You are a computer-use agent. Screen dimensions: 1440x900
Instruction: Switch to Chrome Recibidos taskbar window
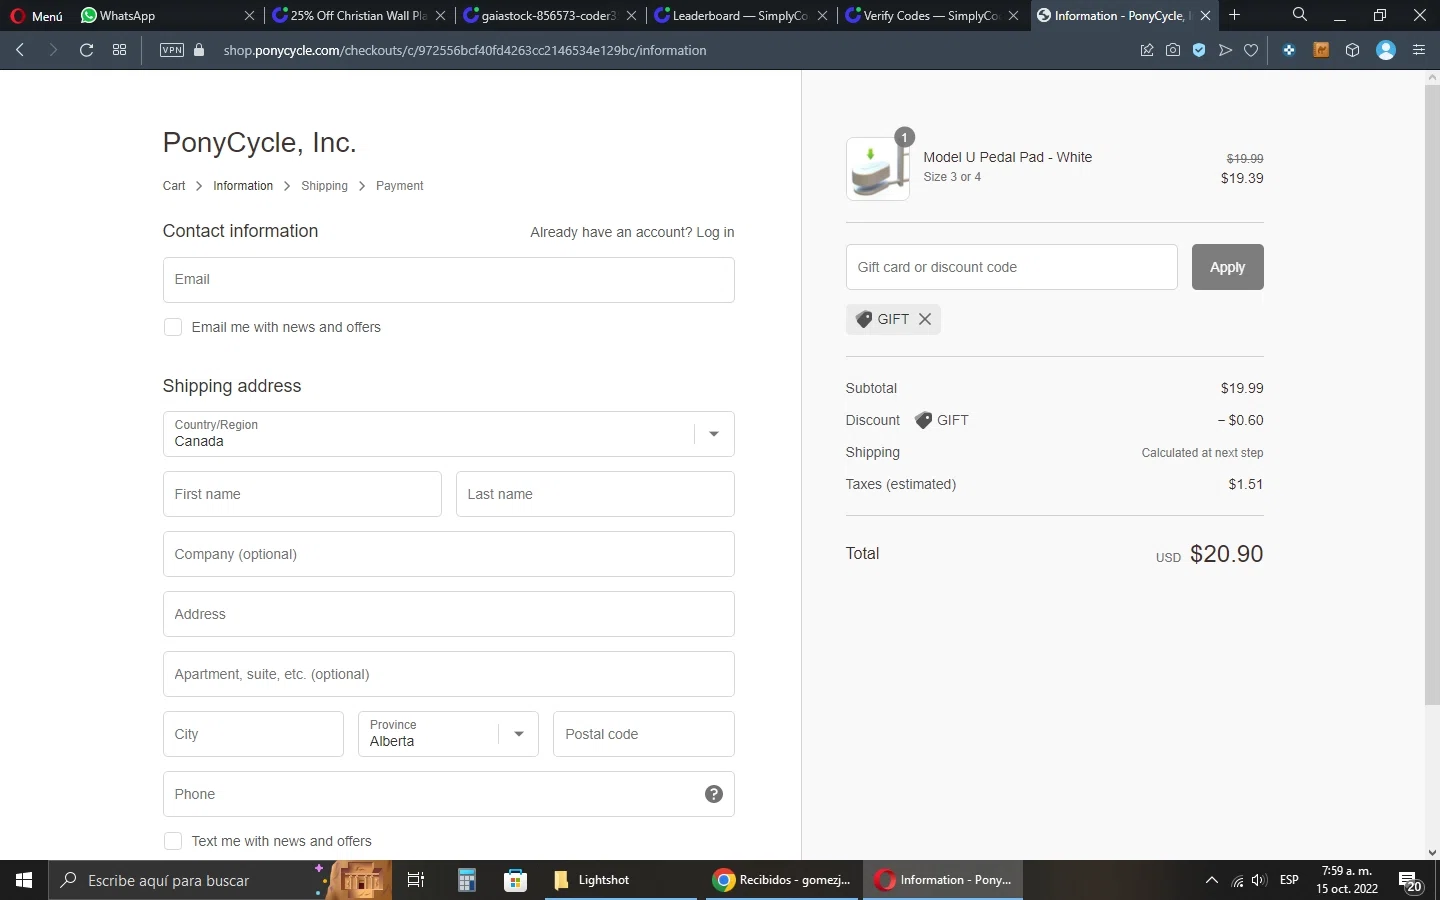tap(783, 880)
